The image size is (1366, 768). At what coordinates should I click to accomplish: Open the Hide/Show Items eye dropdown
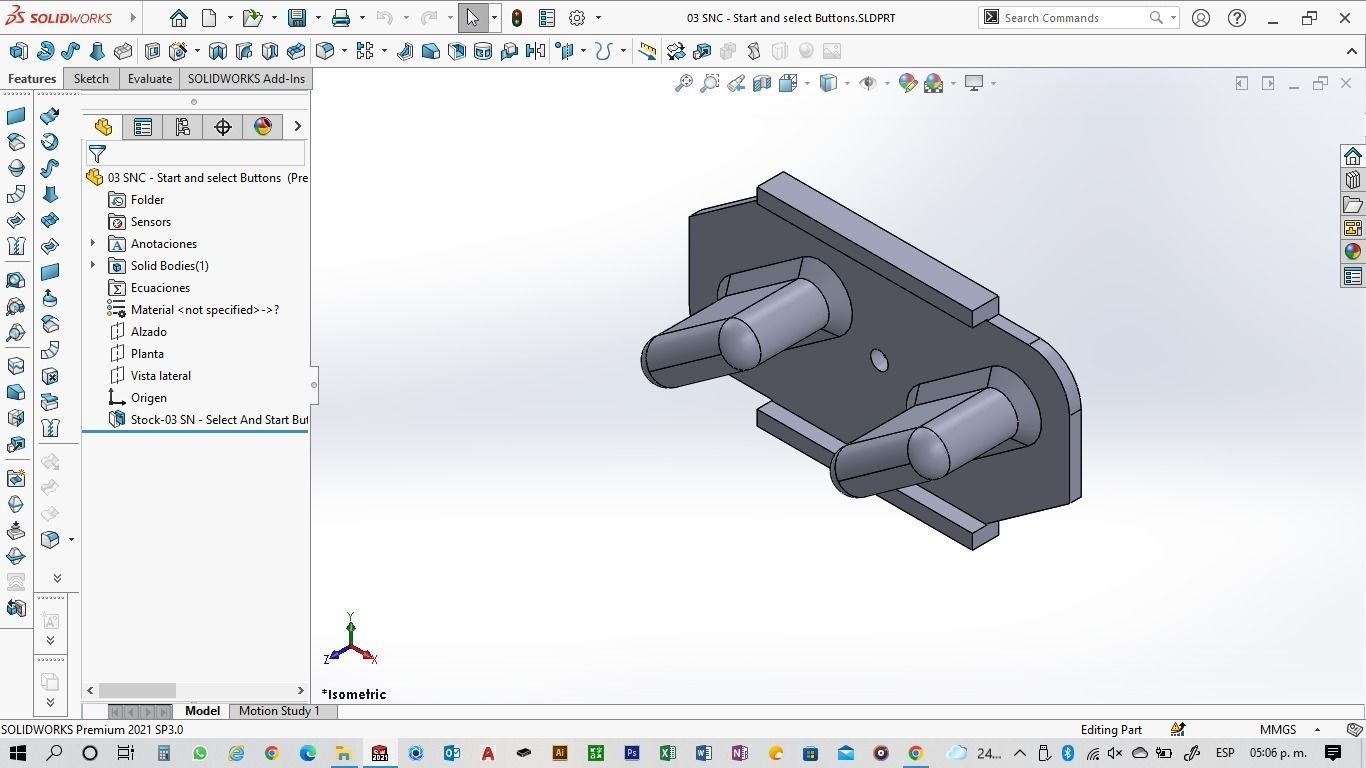click(x=886, y=83)
